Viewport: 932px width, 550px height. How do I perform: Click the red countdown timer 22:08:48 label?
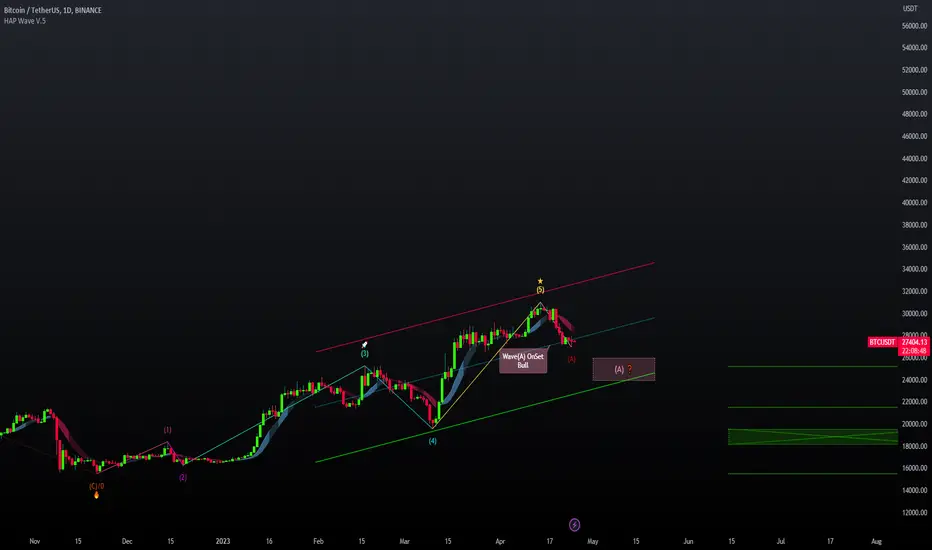click(x=914, y=351)
